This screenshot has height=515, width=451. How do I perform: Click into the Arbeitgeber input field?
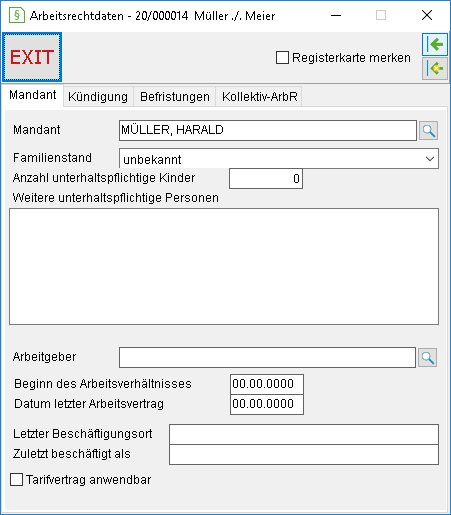tap(267, 357)
